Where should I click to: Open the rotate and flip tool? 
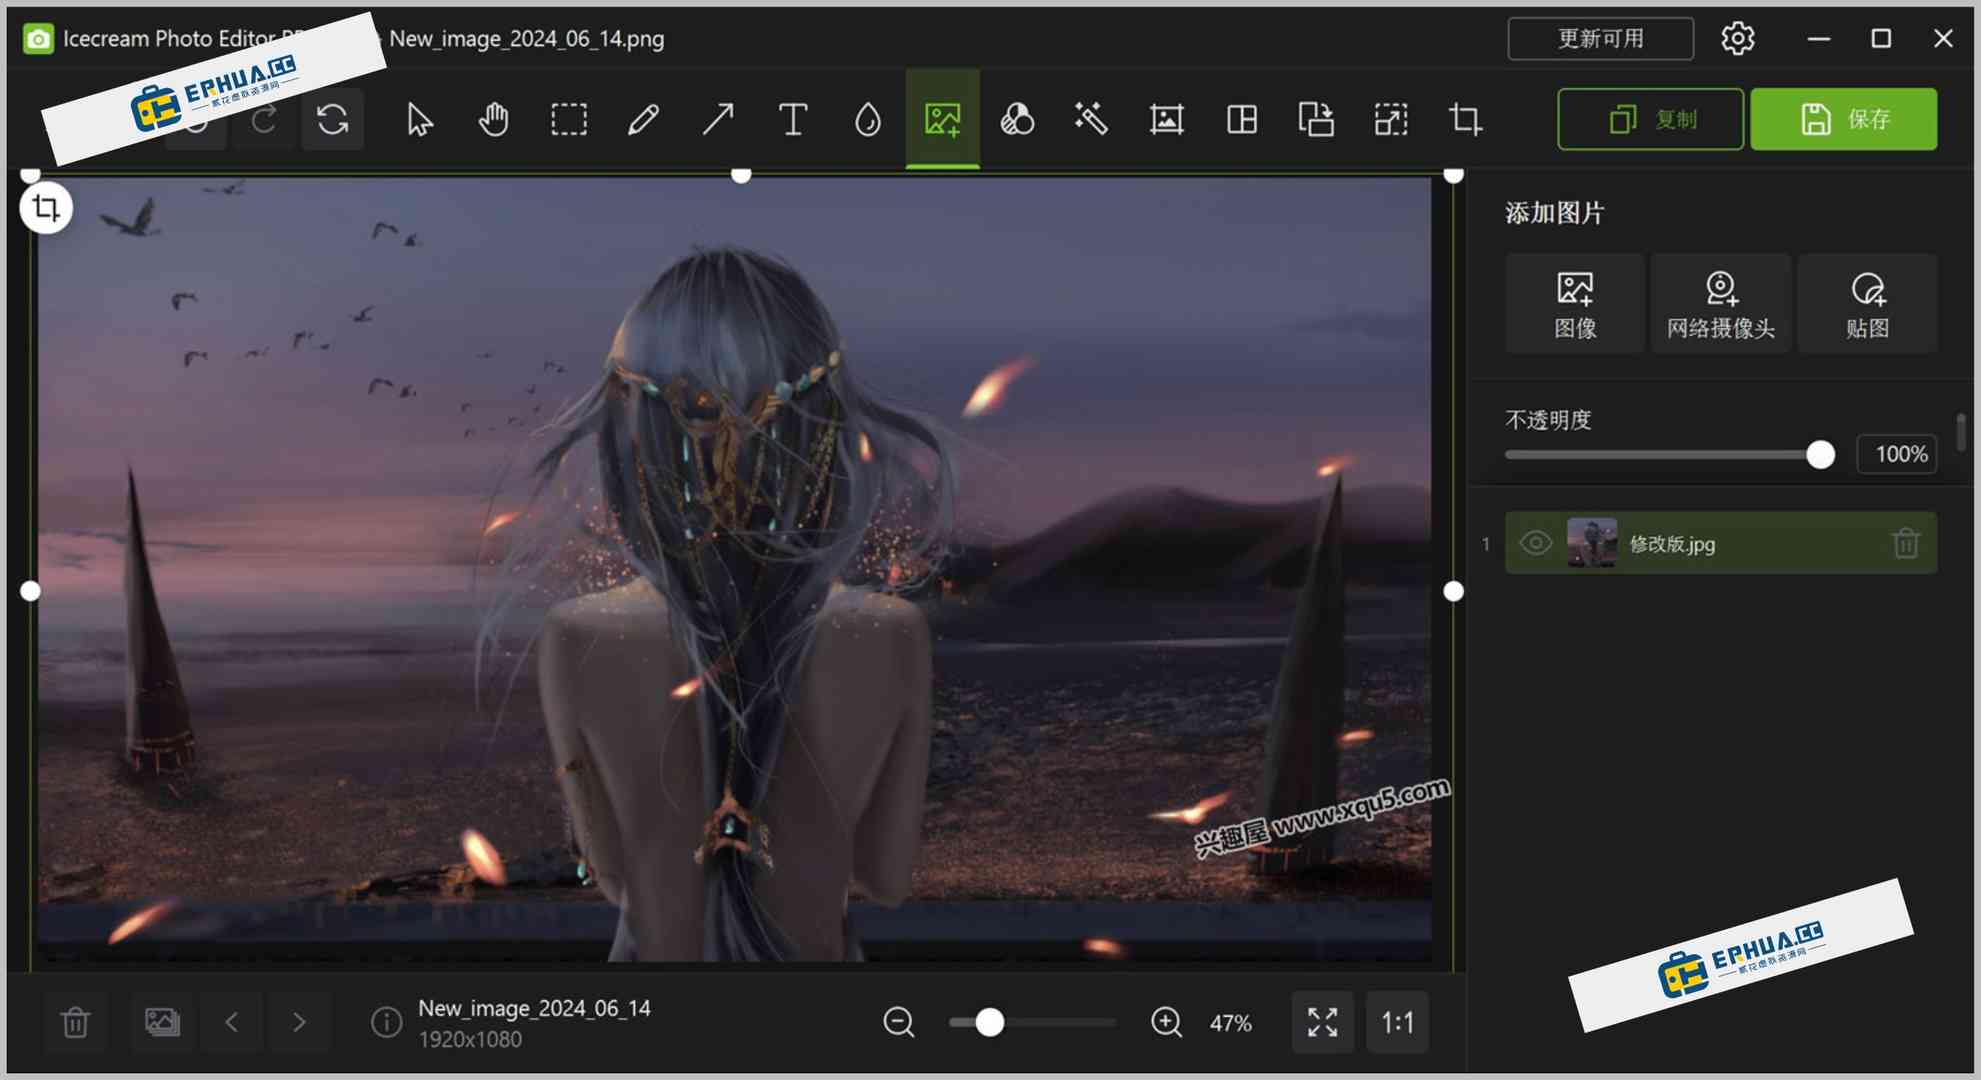point(1316,120)
